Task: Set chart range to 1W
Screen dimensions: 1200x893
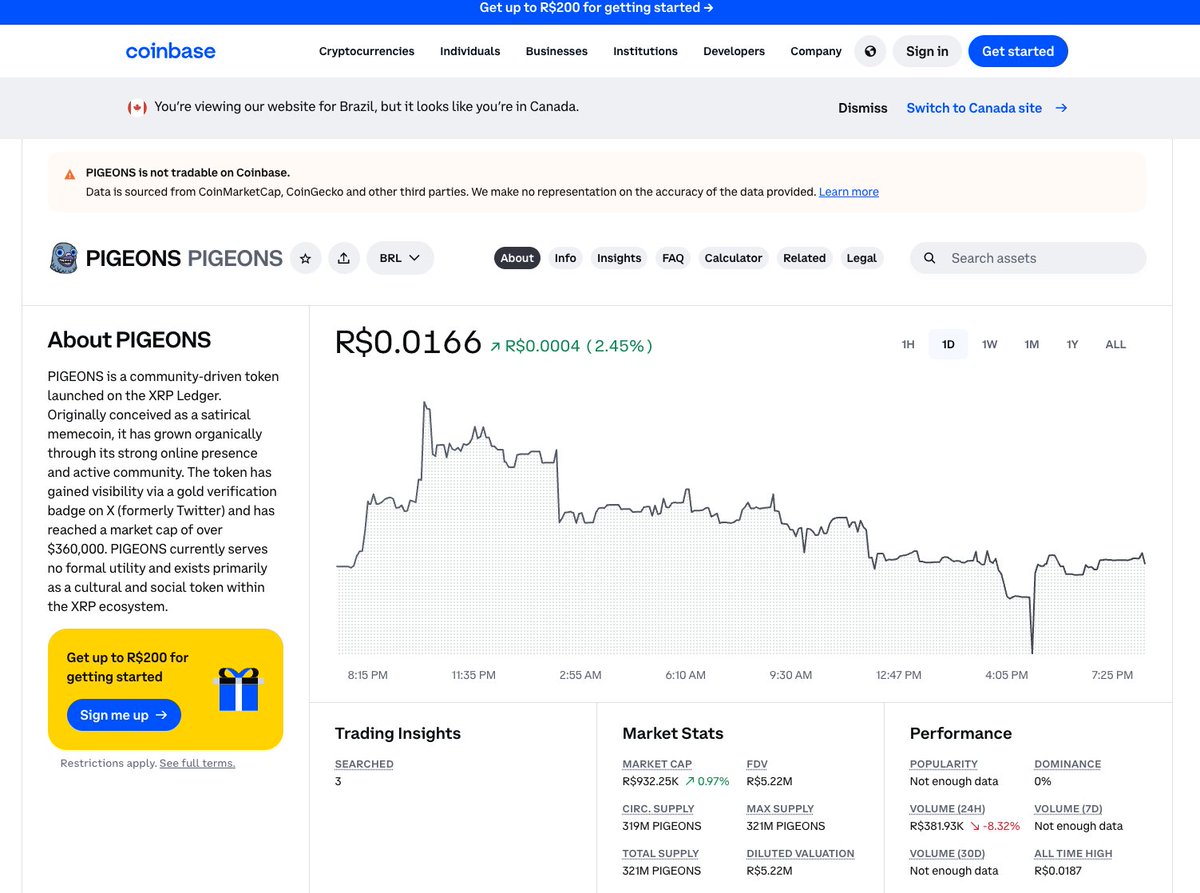Action: [x=989, y=344]
